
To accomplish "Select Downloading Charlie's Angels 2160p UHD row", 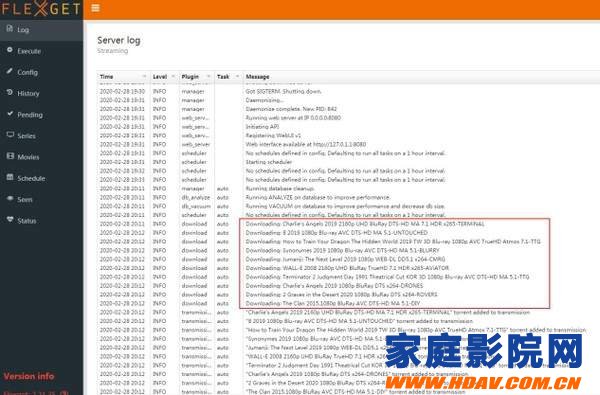I will pos(365,224).
